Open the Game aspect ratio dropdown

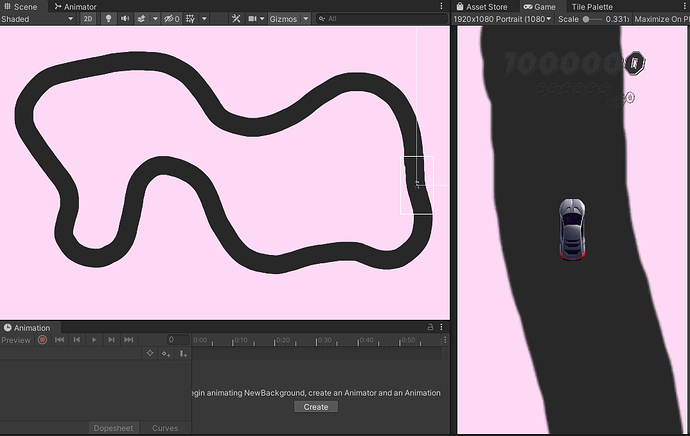click(502, 19)
